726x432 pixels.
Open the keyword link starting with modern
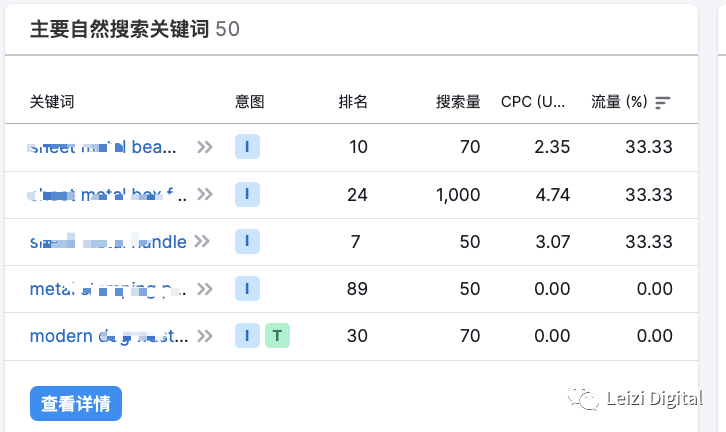(108, 336)
